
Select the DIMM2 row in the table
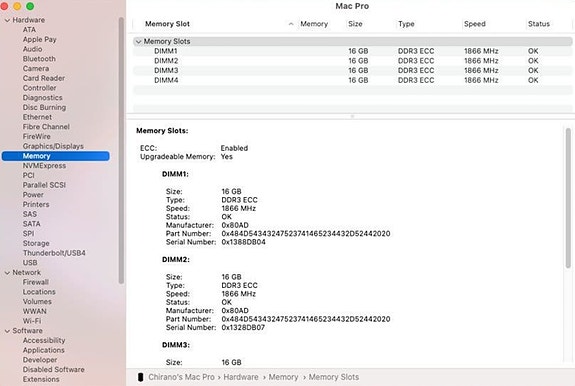[353, 61]
